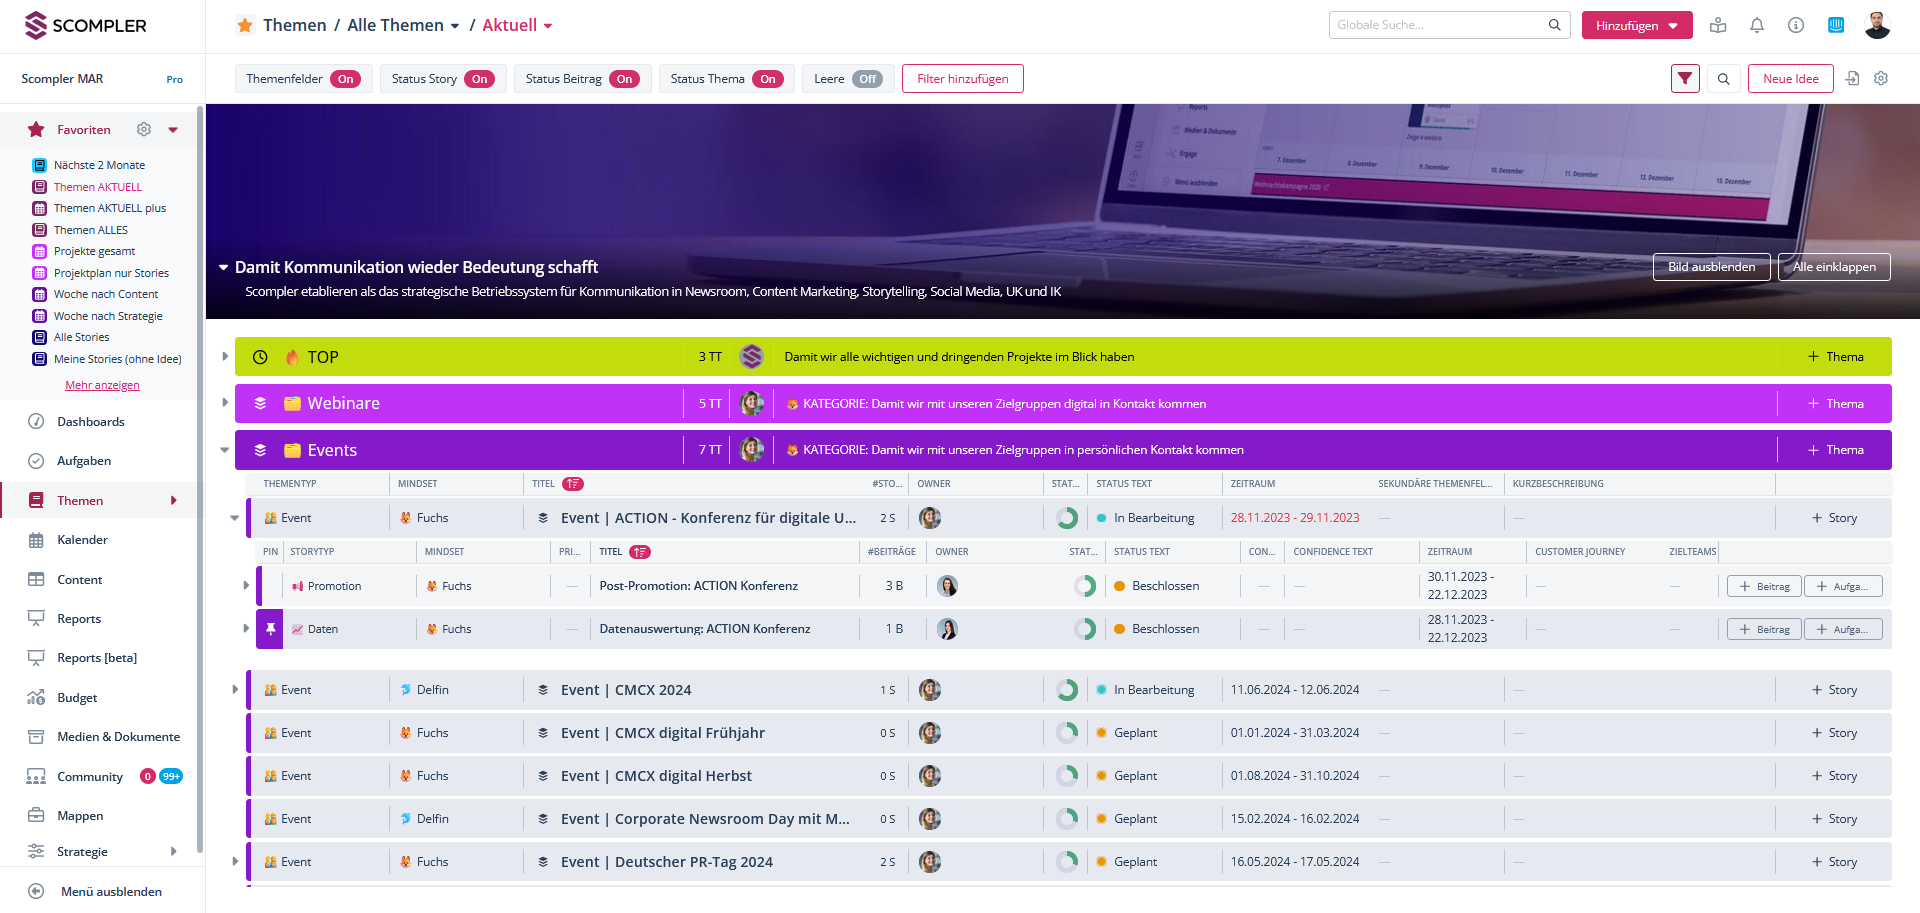Viewport: 1920px width, 913px height.
Task: Open Kalender in the sidebar
Action: (82, 540)
